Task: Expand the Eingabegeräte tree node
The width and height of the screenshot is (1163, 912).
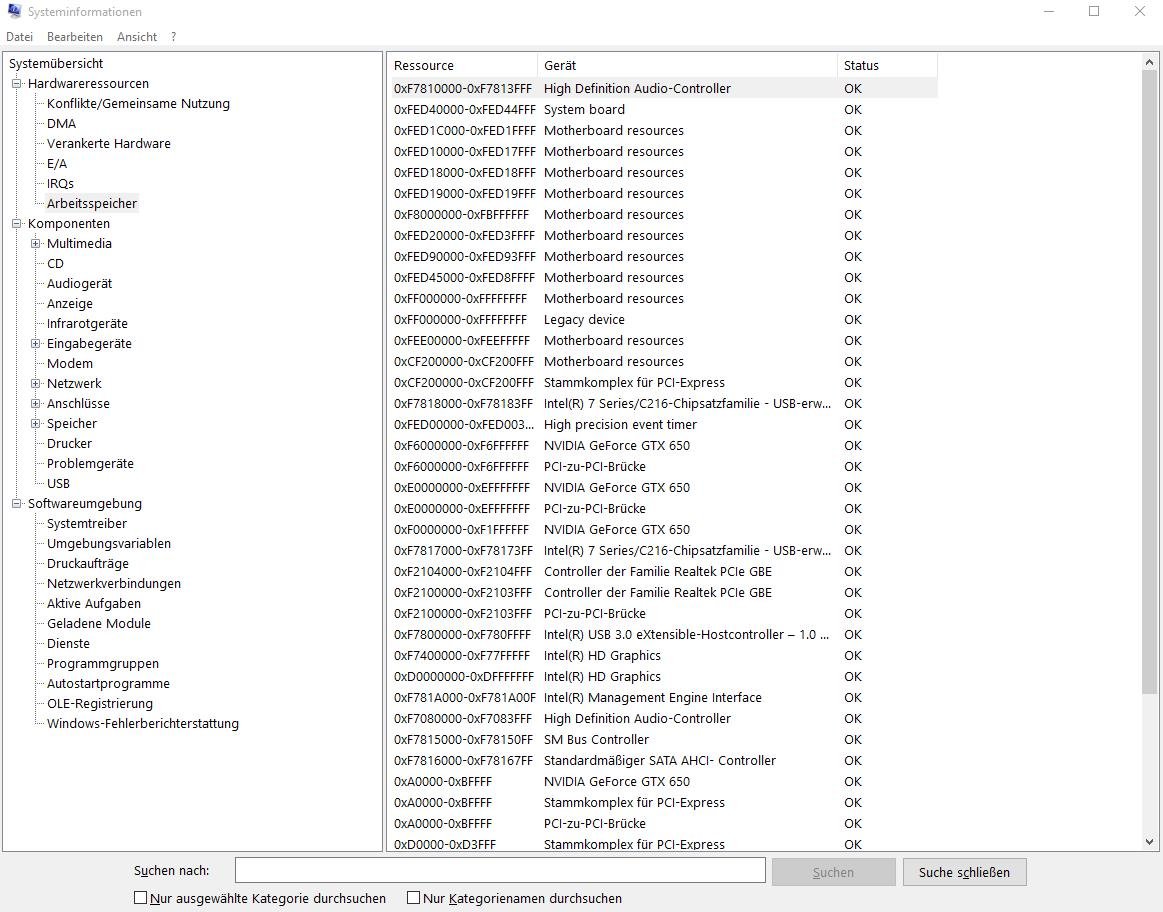Action: (35, 343)
